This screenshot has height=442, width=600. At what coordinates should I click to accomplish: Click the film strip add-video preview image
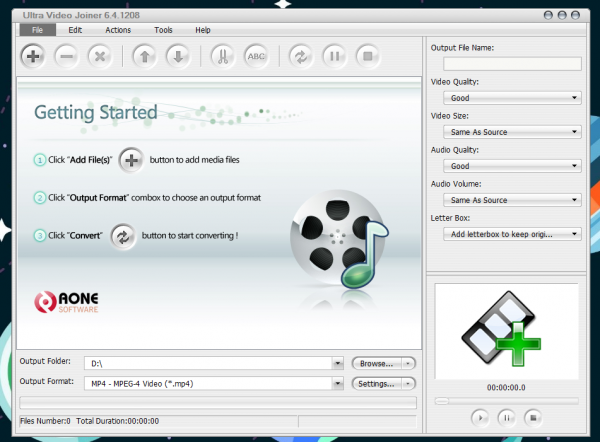click(x=501, y=328)
